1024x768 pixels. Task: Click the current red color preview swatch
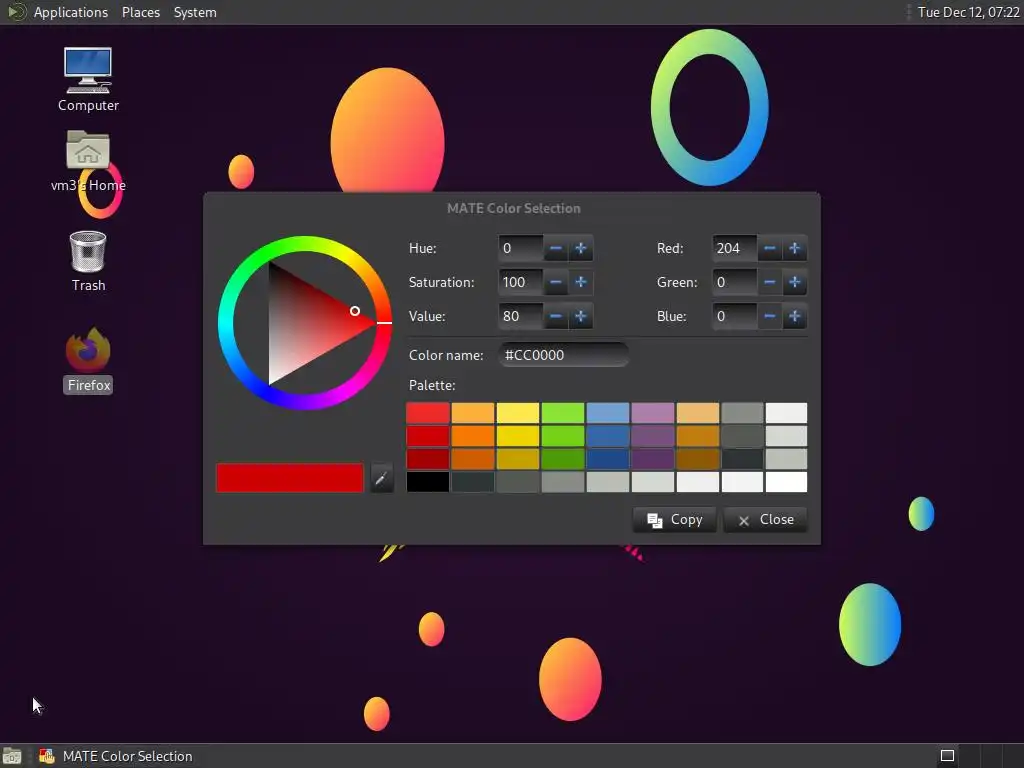pyautogui.click(x=290, y=478)
